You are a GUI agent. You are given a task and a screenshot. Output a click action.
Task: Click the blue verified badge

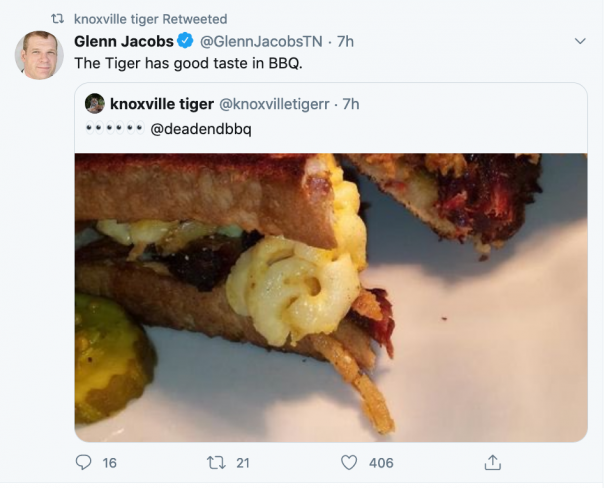tap(185, 41)
